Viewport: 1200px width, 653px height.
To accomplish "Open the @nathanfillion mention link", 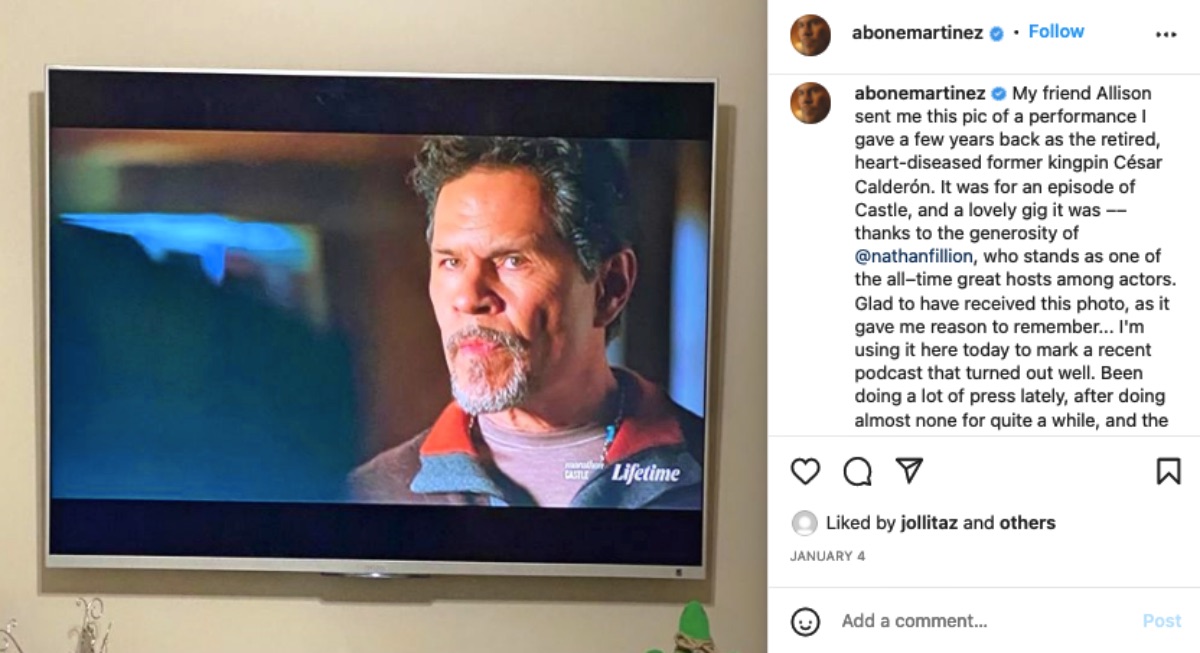I will pyautogui.click(x=915, y=256).
